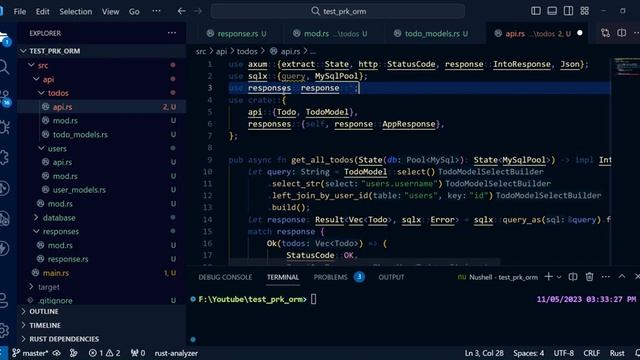Open user_models.rs in the explorer
640x360 pixels.
(x=102, y=190)
